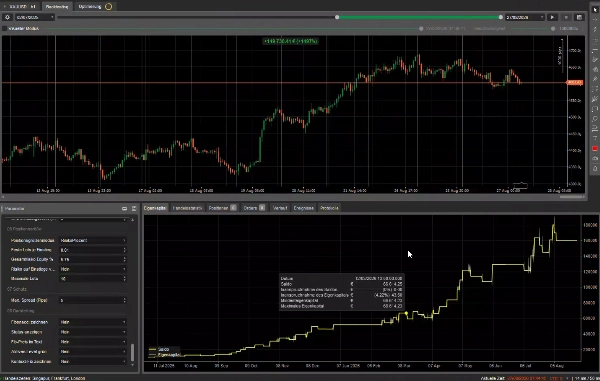This screenshot has width=600, height=381.
Task: Click the parameter list scroll-up arrow
Action: click(132, 220)
